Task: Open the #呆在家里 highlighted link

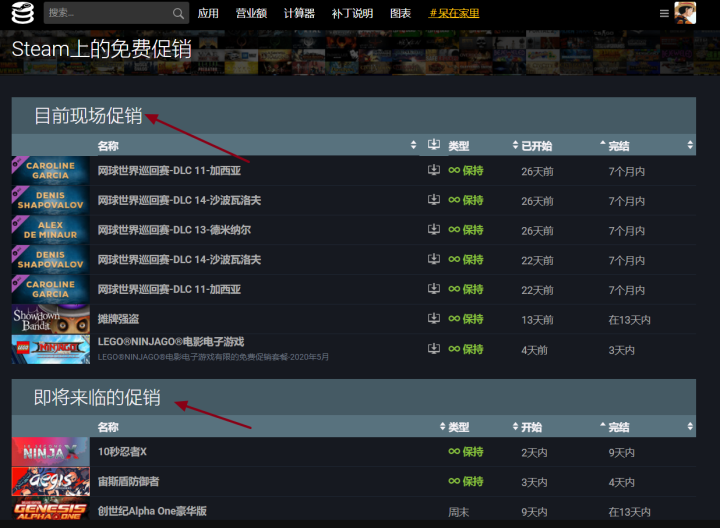Action: [454, 13]
